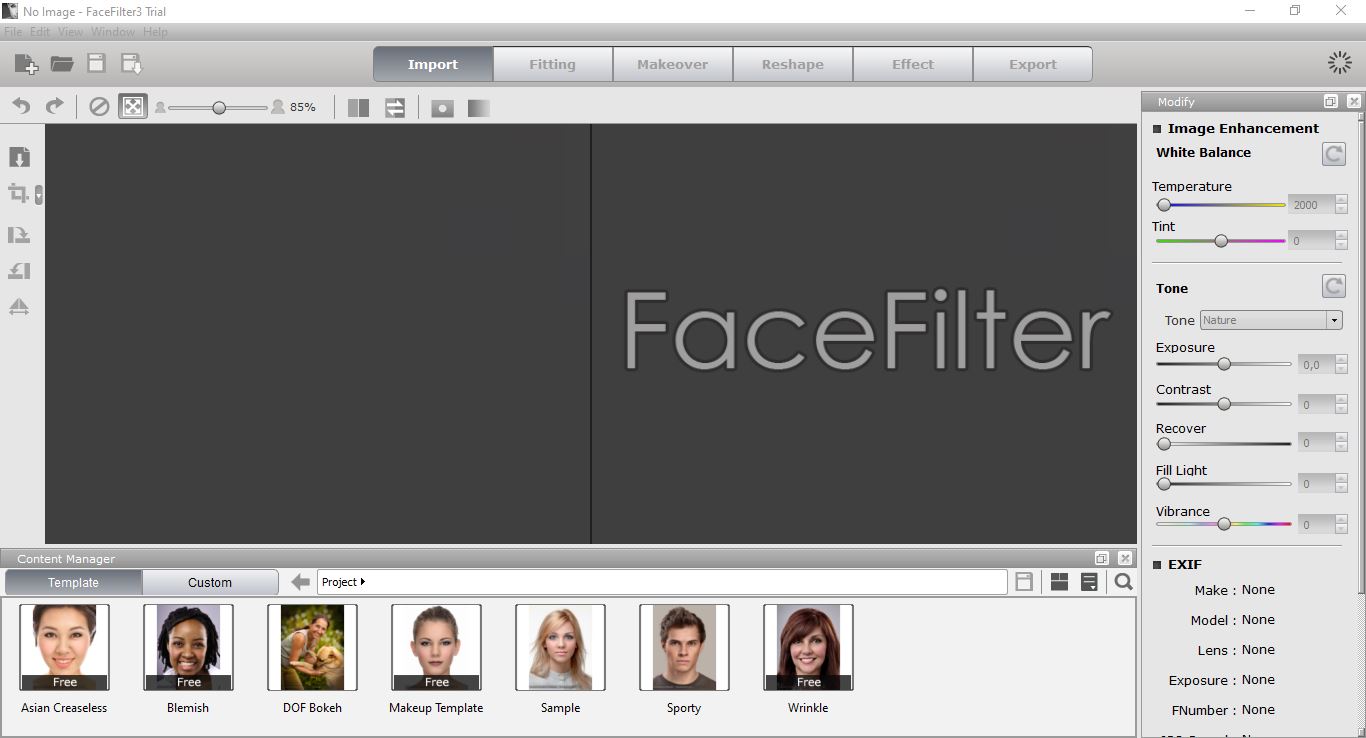The width and height of the screenshot is (1366, 738).
Task: Select the Custom tab in Content Manager
Action: 210,582
